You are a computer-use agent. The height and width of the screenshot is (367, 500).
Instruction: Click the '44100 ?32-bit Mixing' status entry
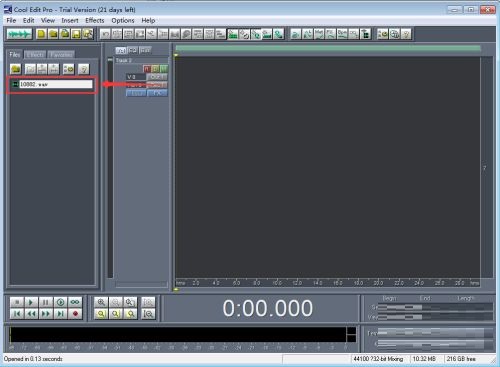point(378,359)
